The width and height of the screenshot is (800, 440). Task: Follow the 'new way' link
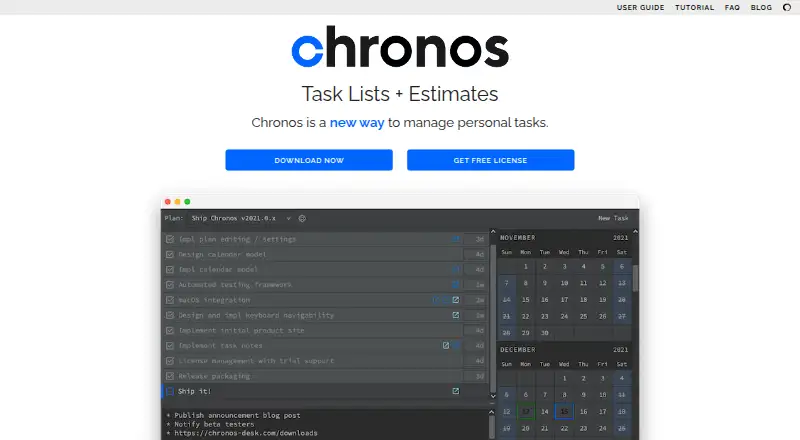357,123
